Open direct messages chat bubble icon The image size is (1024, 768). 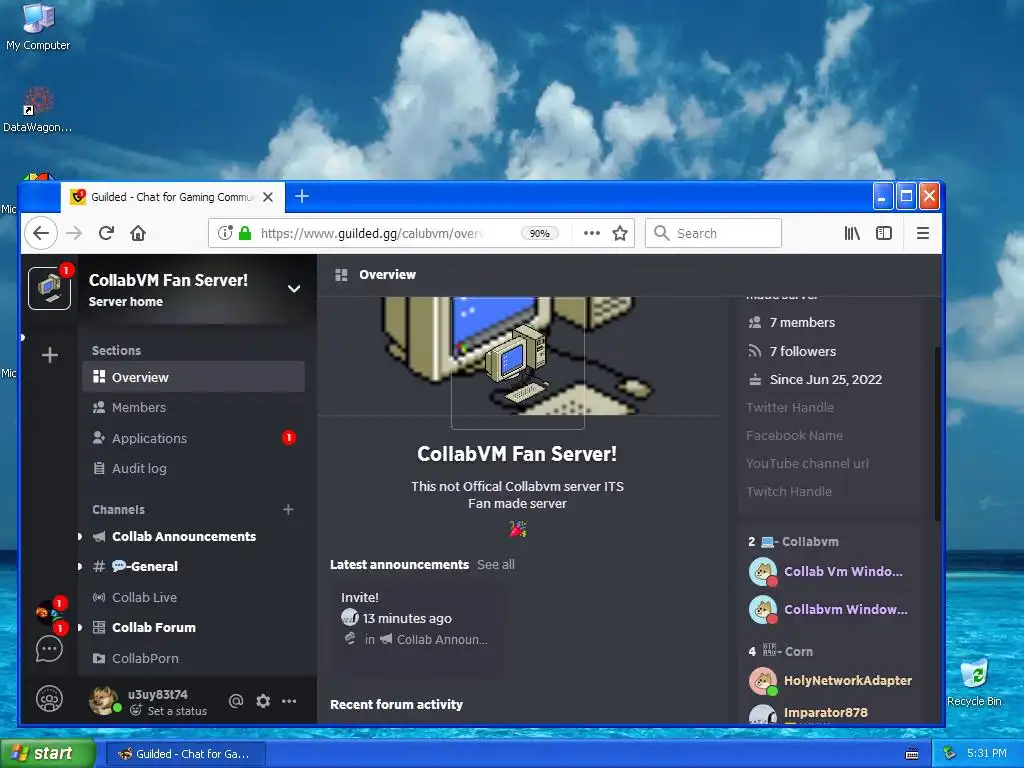click(49, 649)
